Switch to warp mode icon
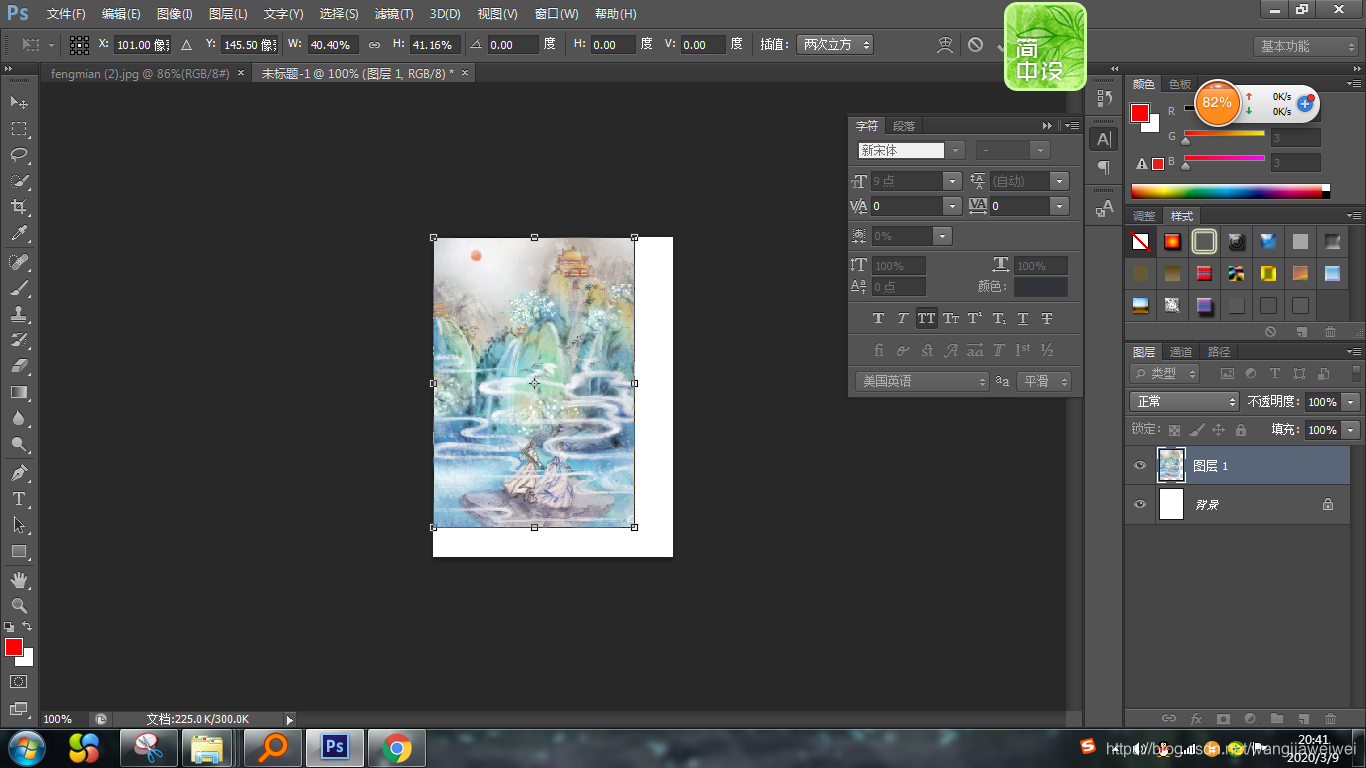 945,45
